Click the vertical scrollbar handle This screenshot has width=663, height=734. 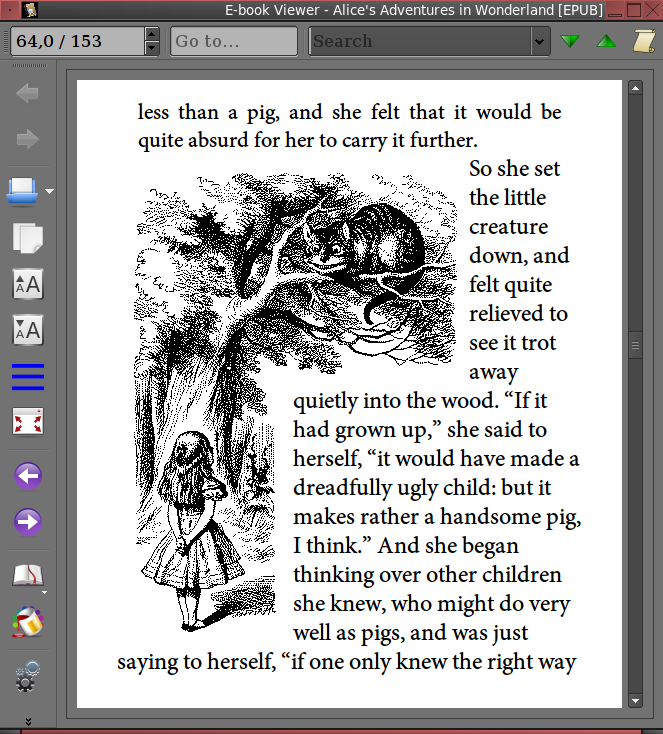634,346
